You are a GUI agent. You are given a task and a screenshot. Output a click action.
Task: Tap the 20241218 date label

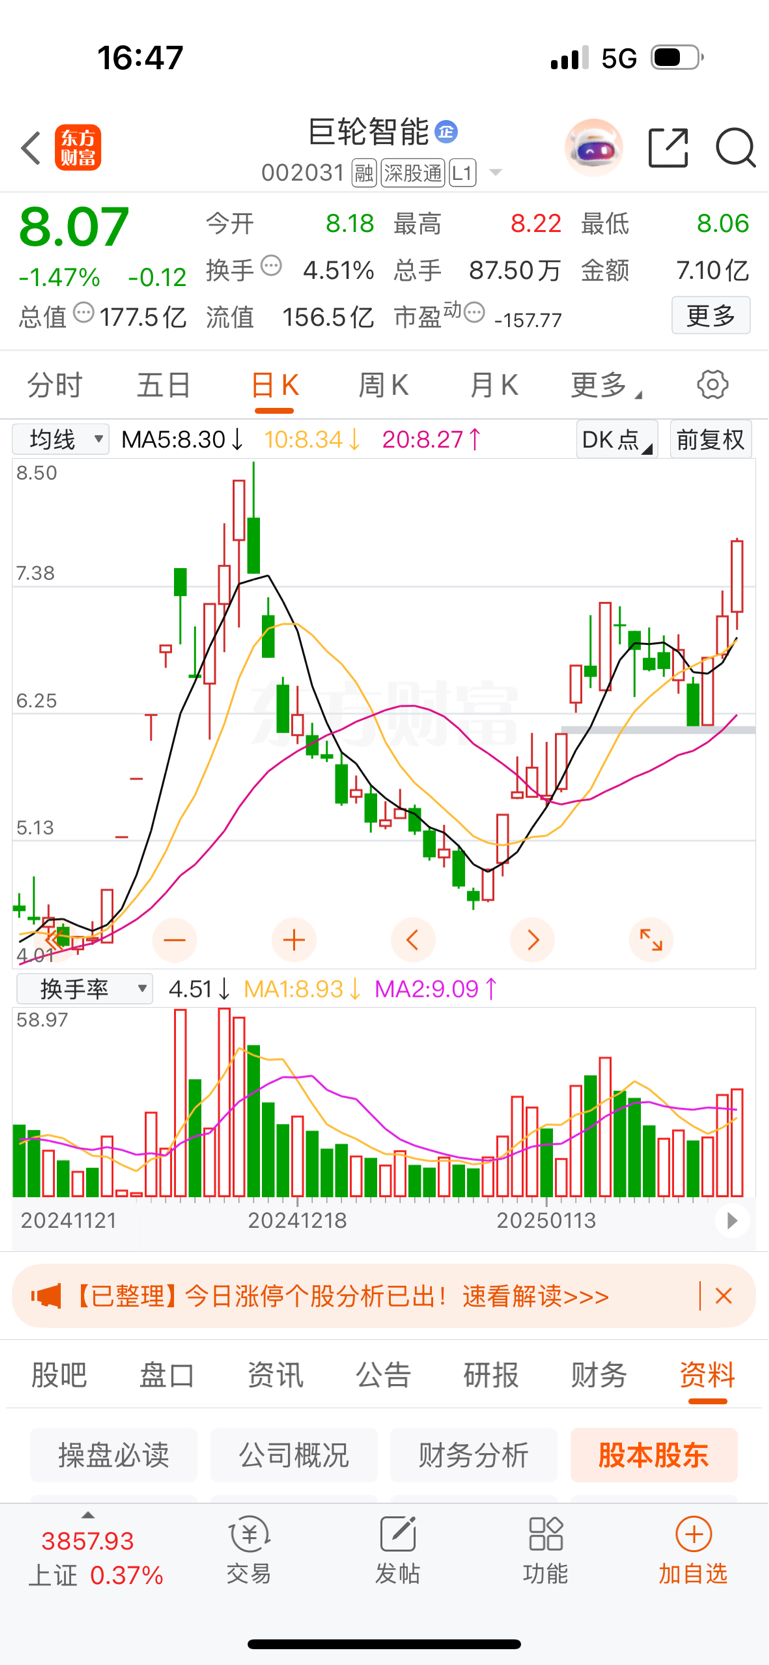click(297, 1221)
